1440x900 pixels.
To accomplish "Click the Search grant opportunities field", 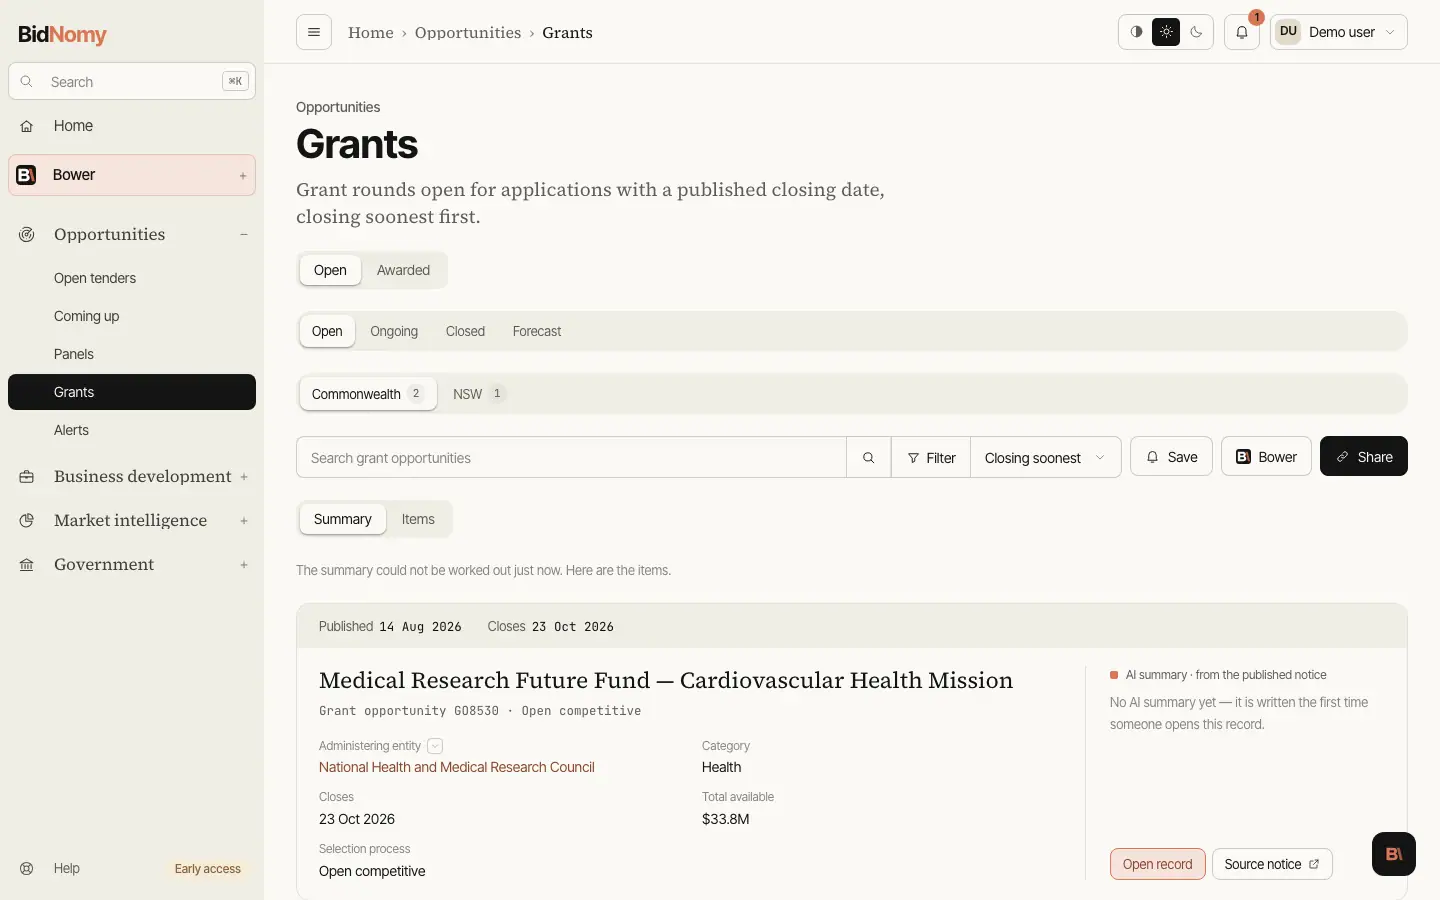I will point(571,457).
